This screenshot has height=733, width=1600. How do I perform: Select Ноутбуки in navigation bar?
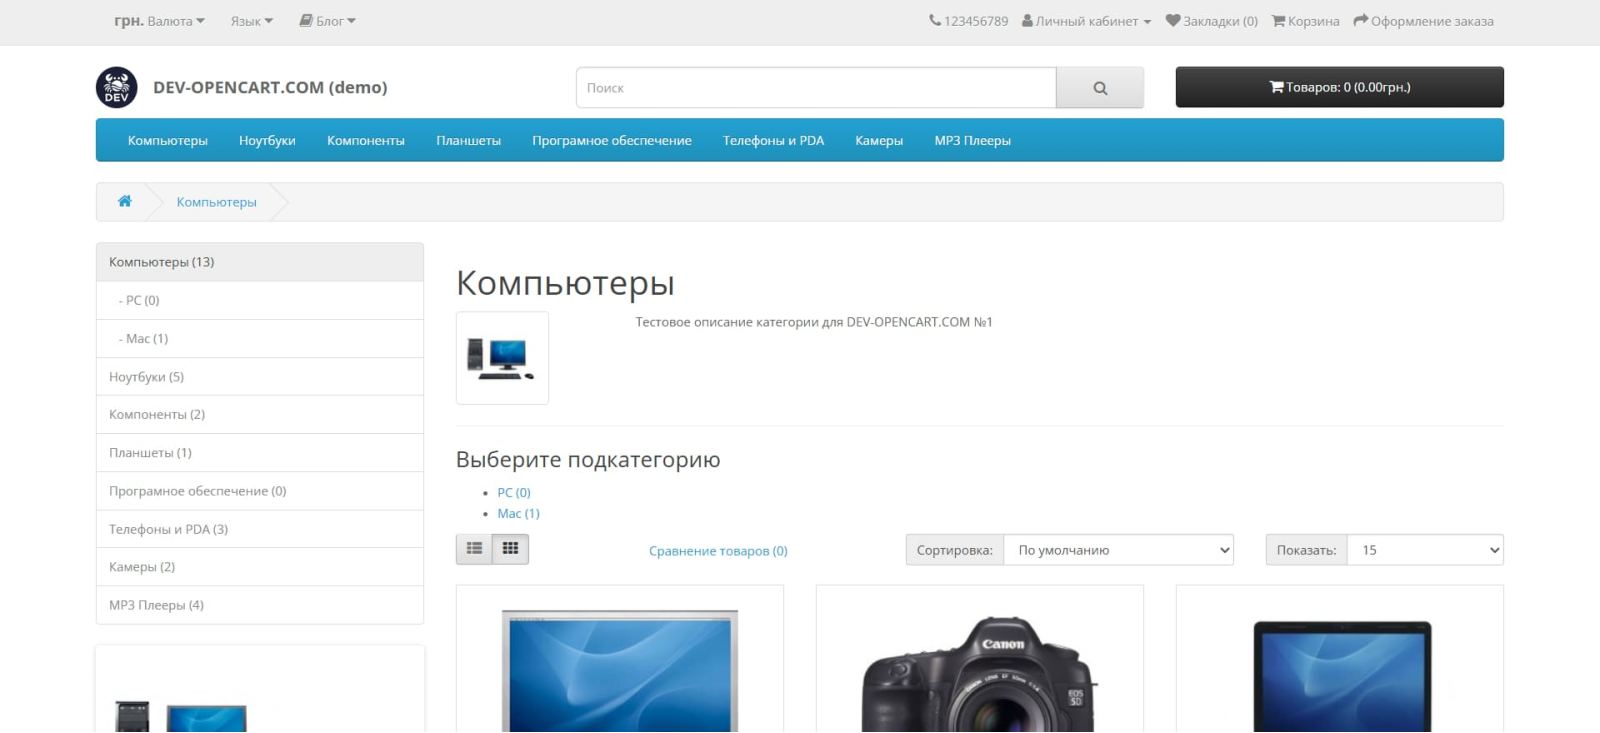click(267, 141)
